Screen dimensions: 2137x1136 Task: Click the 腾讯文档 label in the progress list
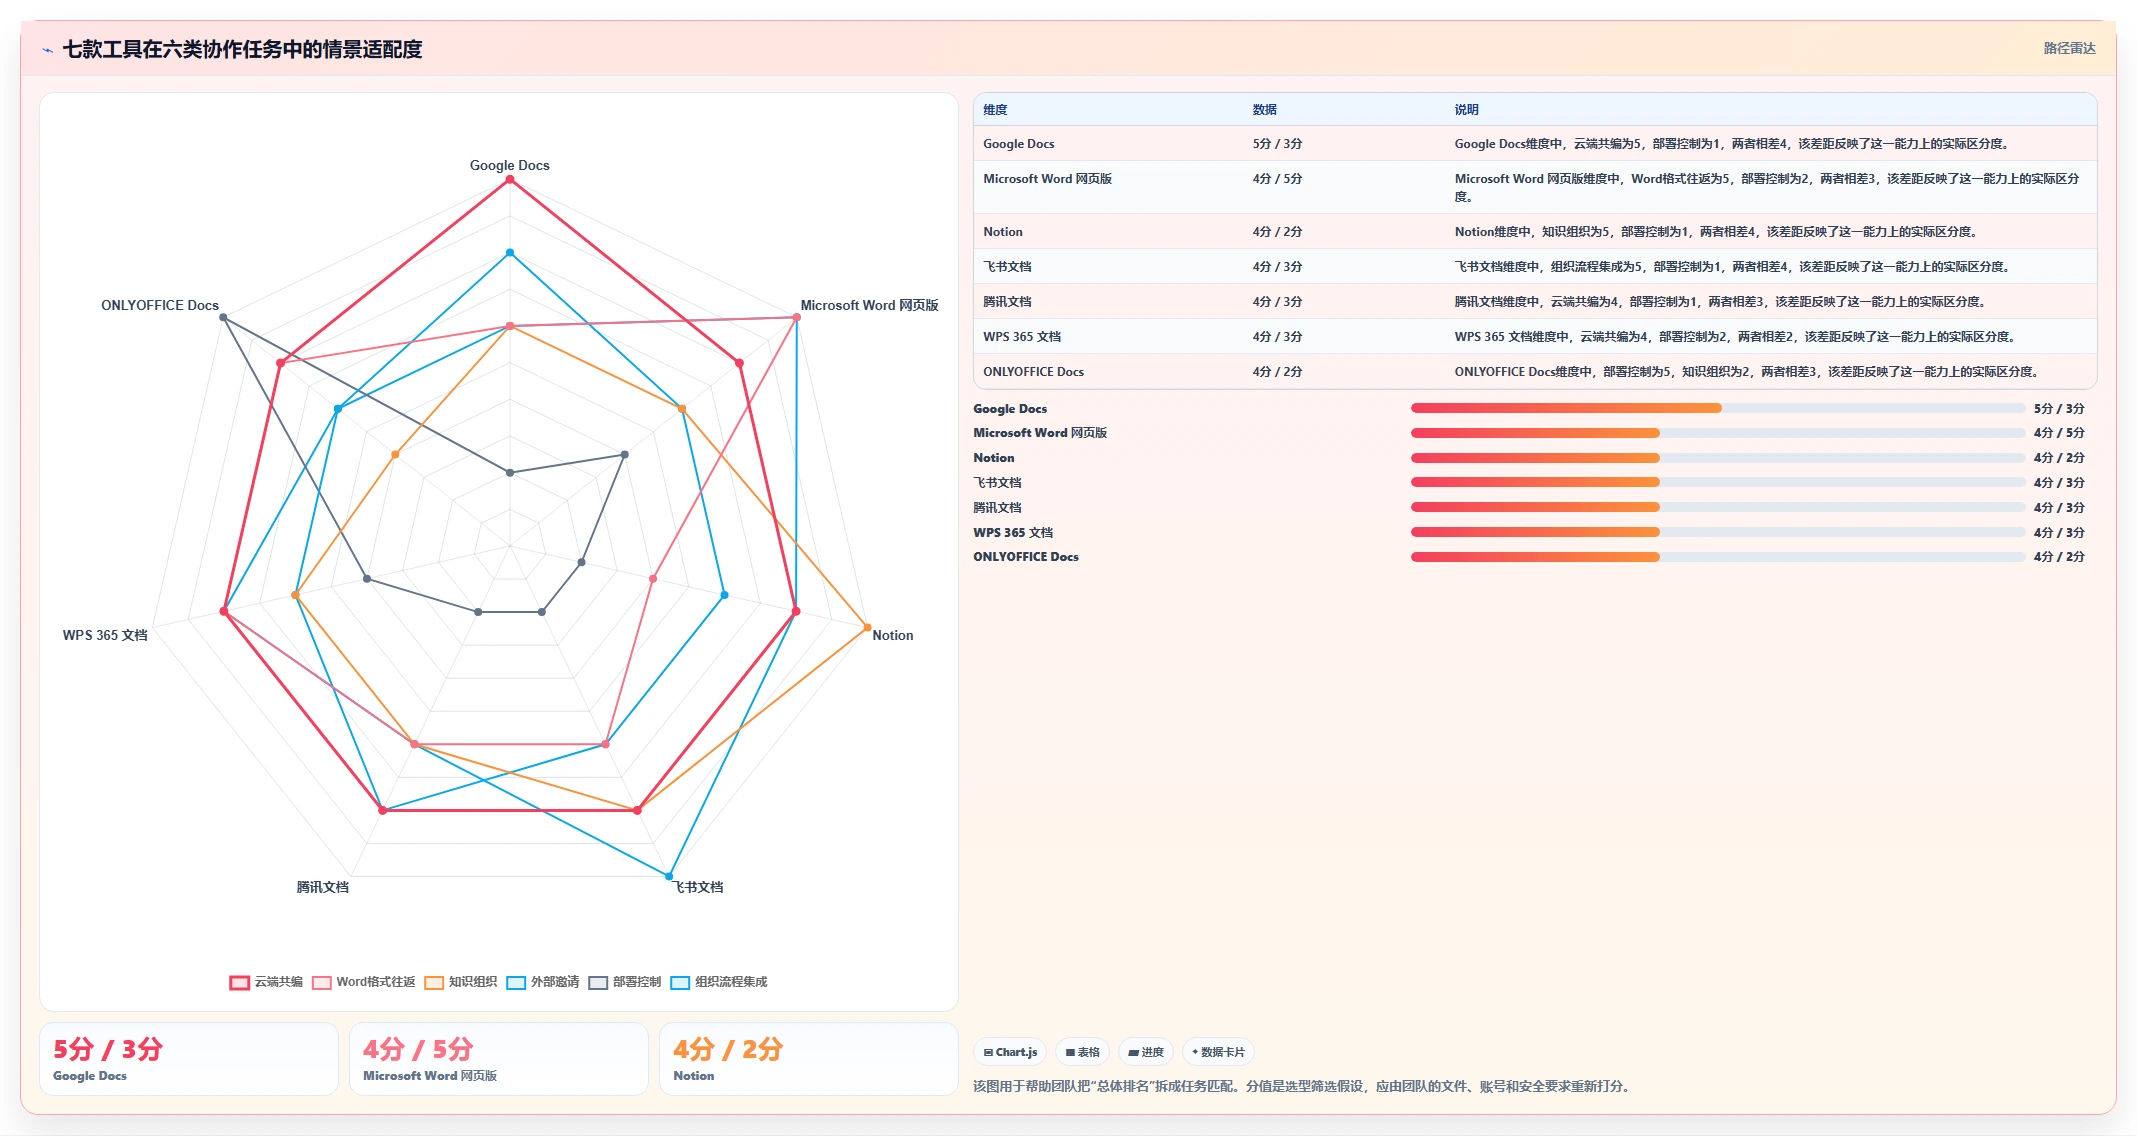pos(997,508)
